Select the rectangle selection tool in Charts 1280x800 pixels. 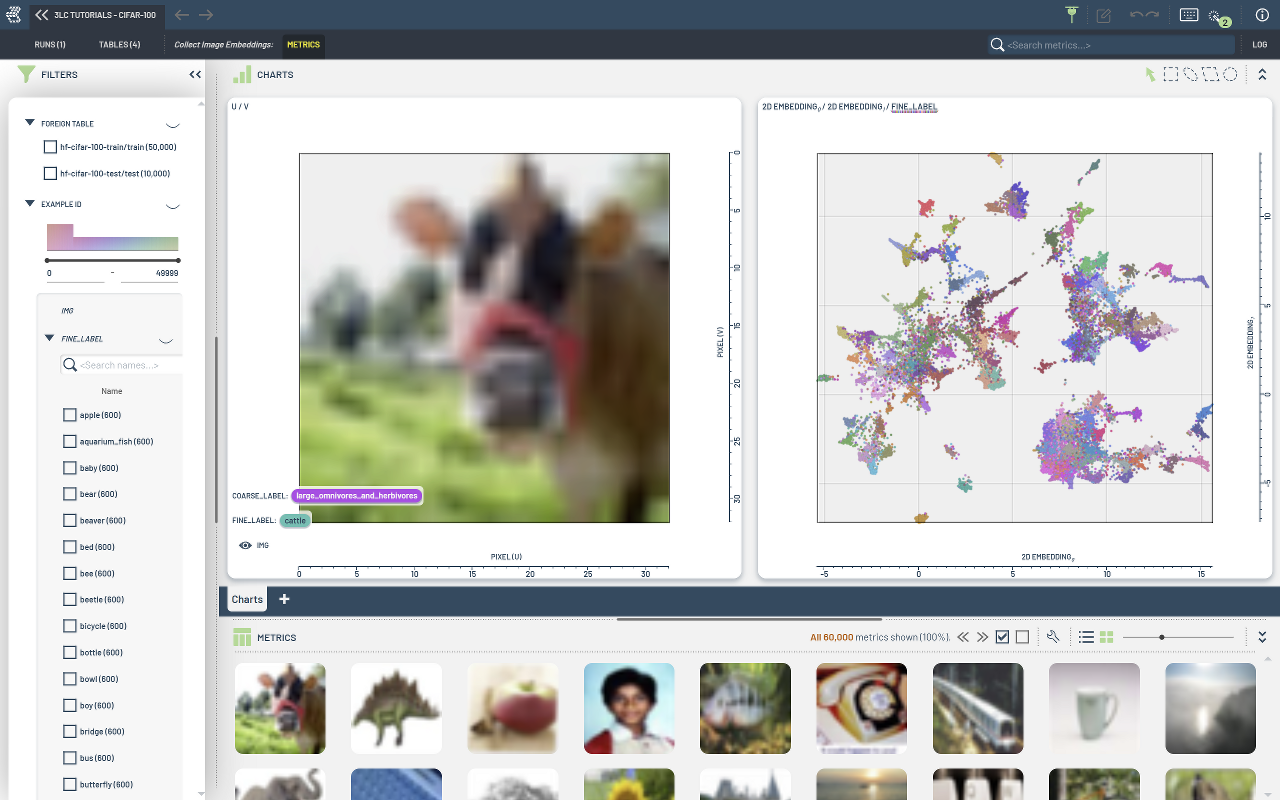(1170, 74)
